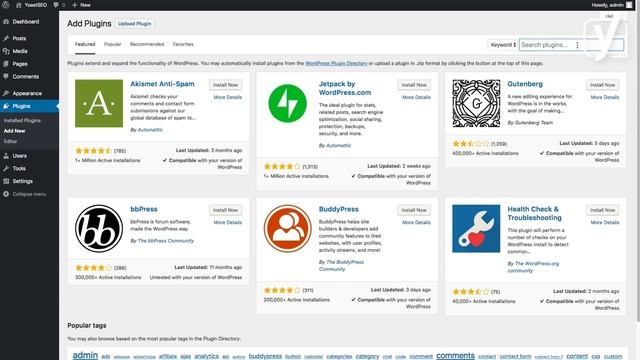Click the Appearance paintbrush icon
This screenshot has height=360, width=640.
pos(6,93)
